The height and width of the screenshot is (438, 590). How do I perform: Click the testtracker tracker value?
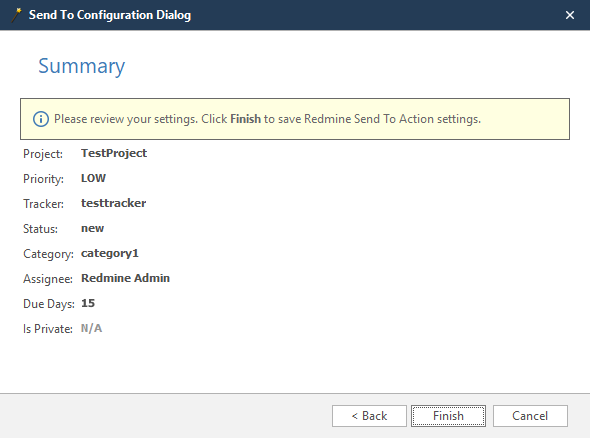[114, 203]
